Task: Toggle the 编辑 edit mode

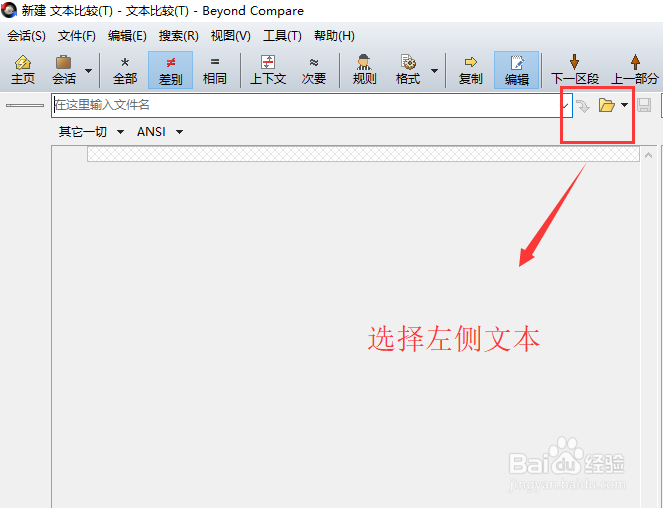Action: 517,70
